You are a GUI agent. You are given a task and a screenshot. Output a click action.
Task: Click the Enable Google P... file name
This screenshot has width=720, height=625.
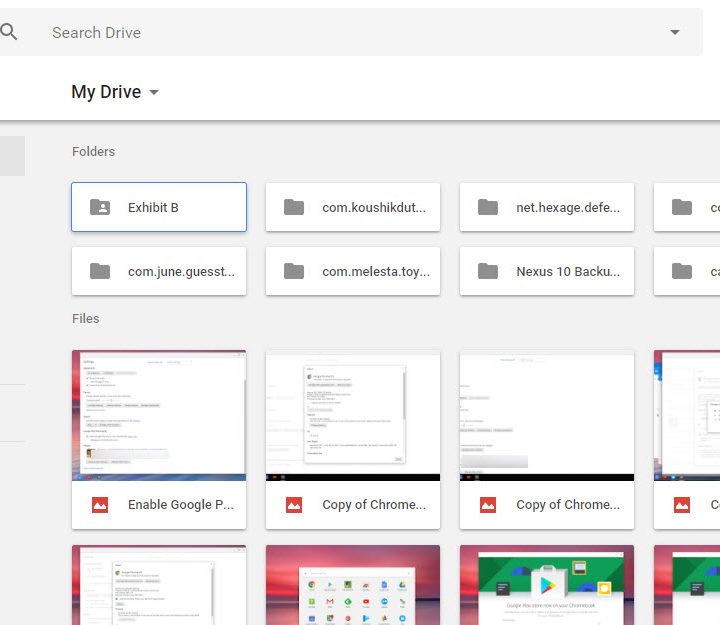tap(181, 505)
